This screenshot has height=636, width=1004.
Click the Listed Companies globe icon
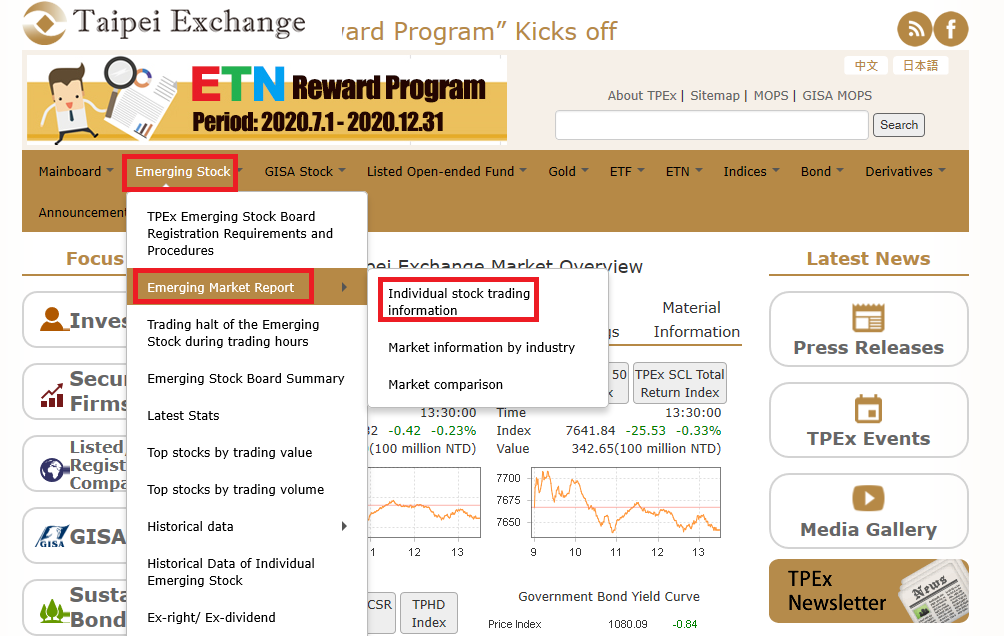(53, 469)
